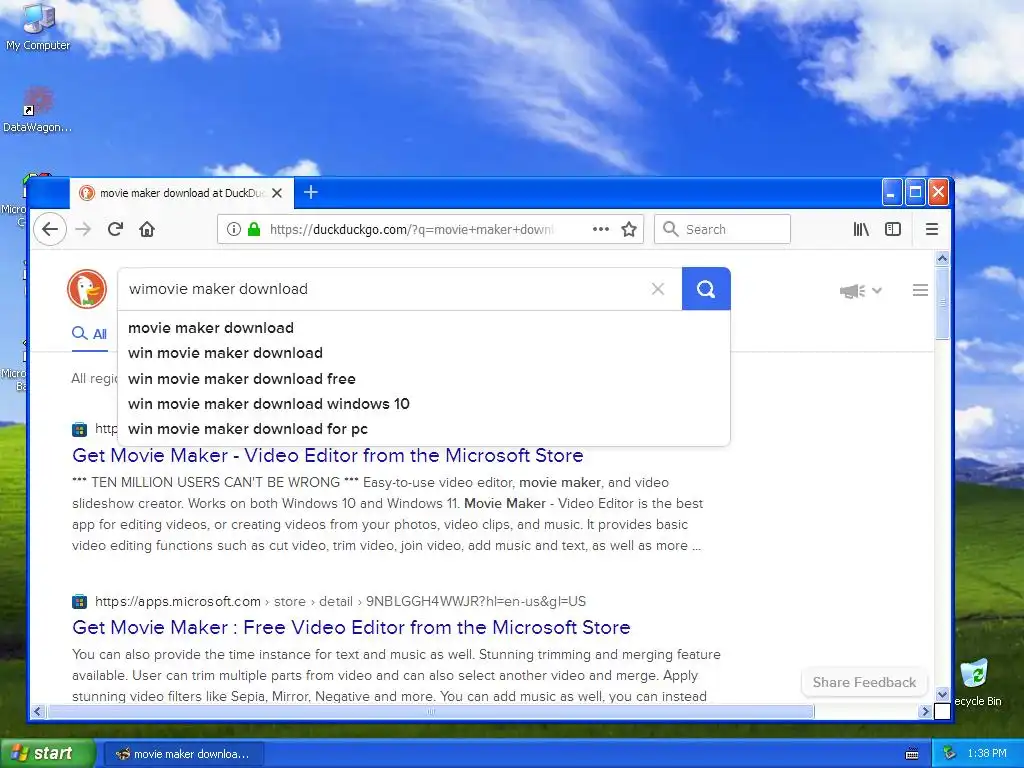The height and width of the screenshot is (768, 1024).
Task: Click the Microsoft favicon of first result
Action: [79, 429]
